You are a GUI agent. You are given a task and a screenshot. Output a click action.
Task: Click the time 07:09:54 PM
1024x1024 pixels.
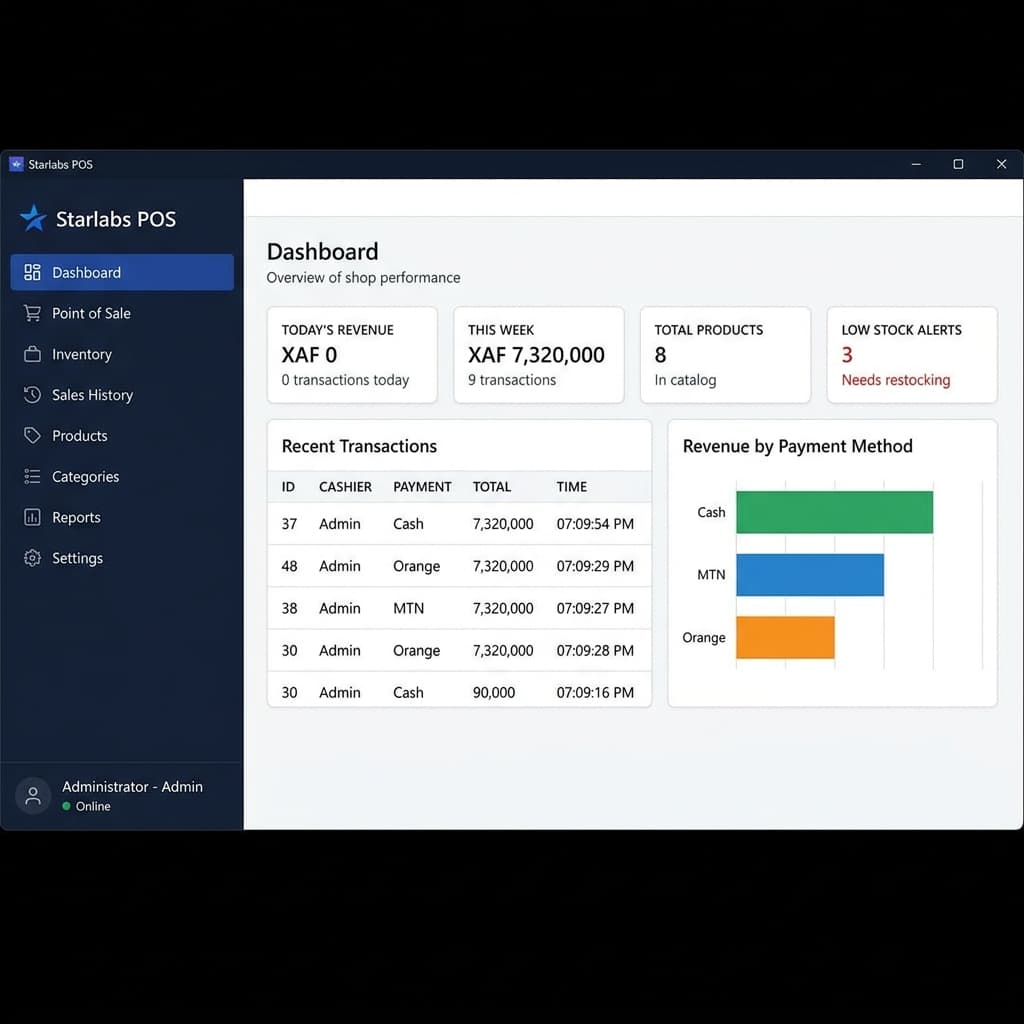pos(595,524)
